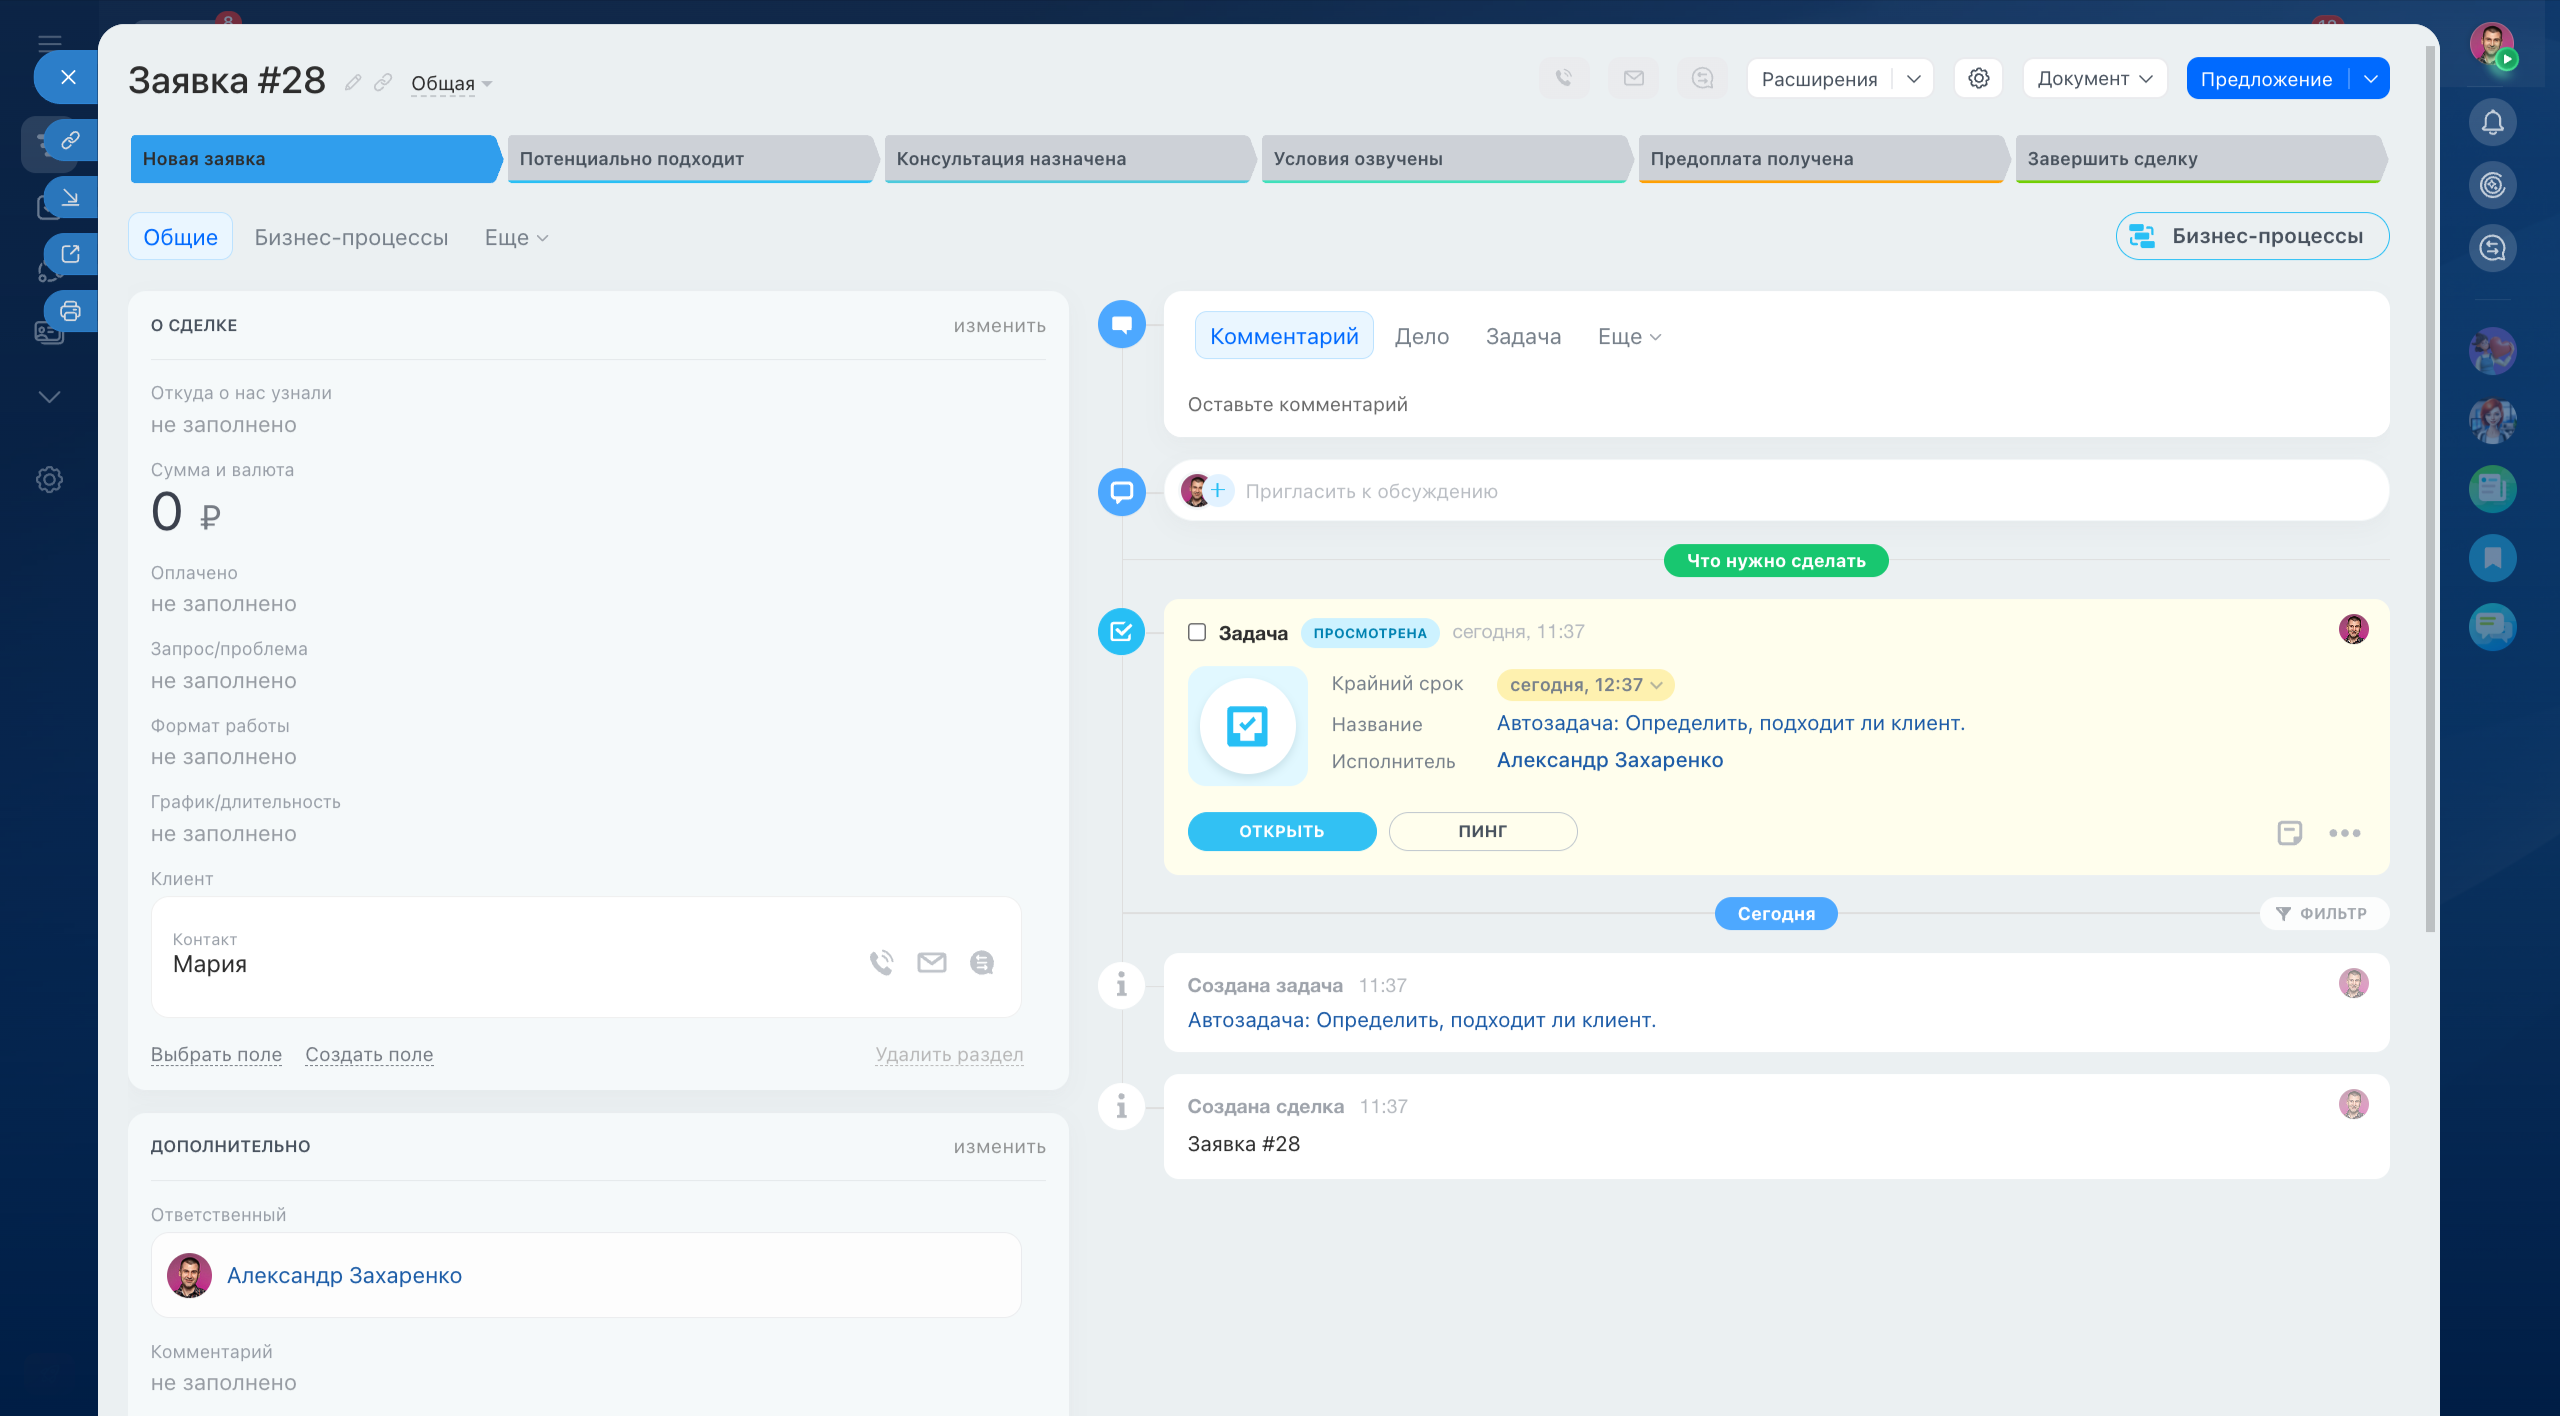
Task: Open the Документ dropdown
Action: 2094,79
